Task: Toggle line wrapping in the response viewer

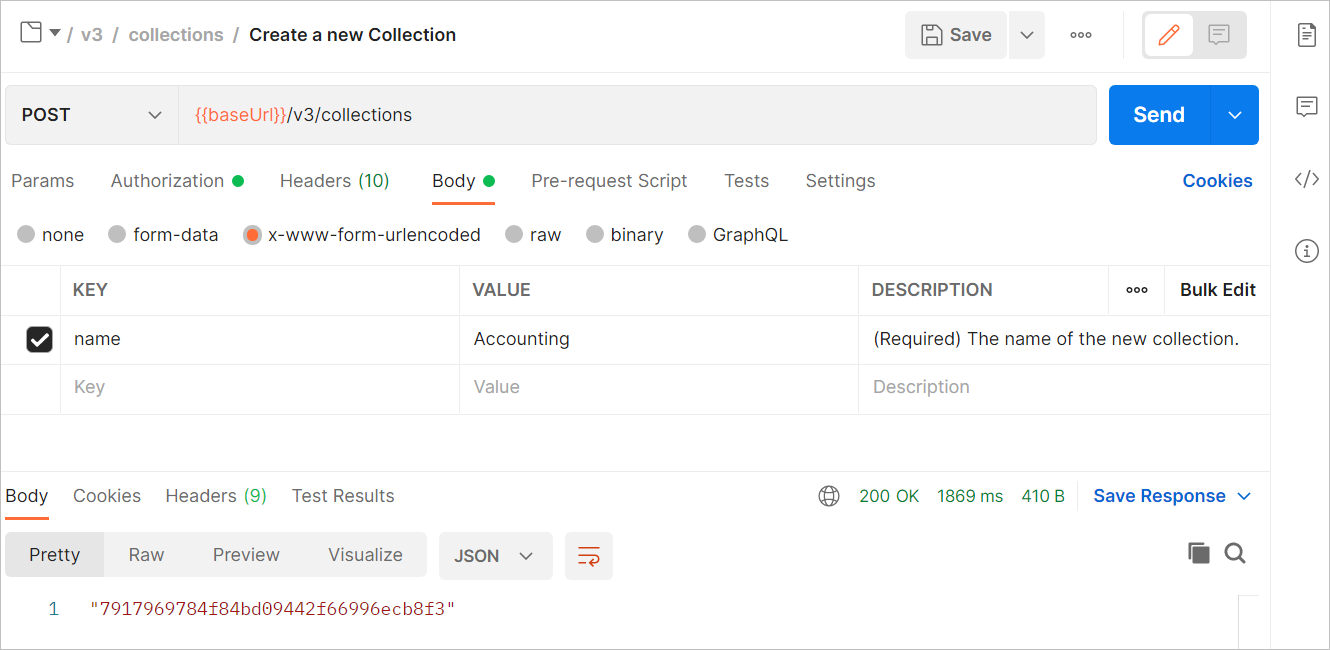Action: (588, 556)
